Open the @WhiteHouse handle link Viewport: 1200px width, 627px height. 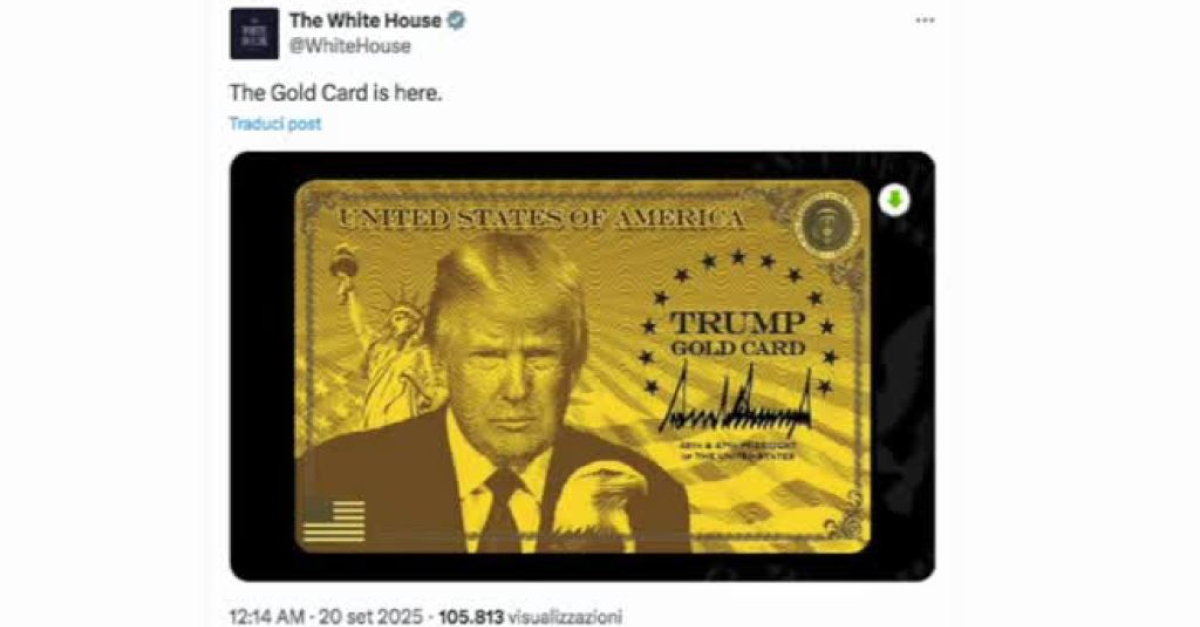350,46
